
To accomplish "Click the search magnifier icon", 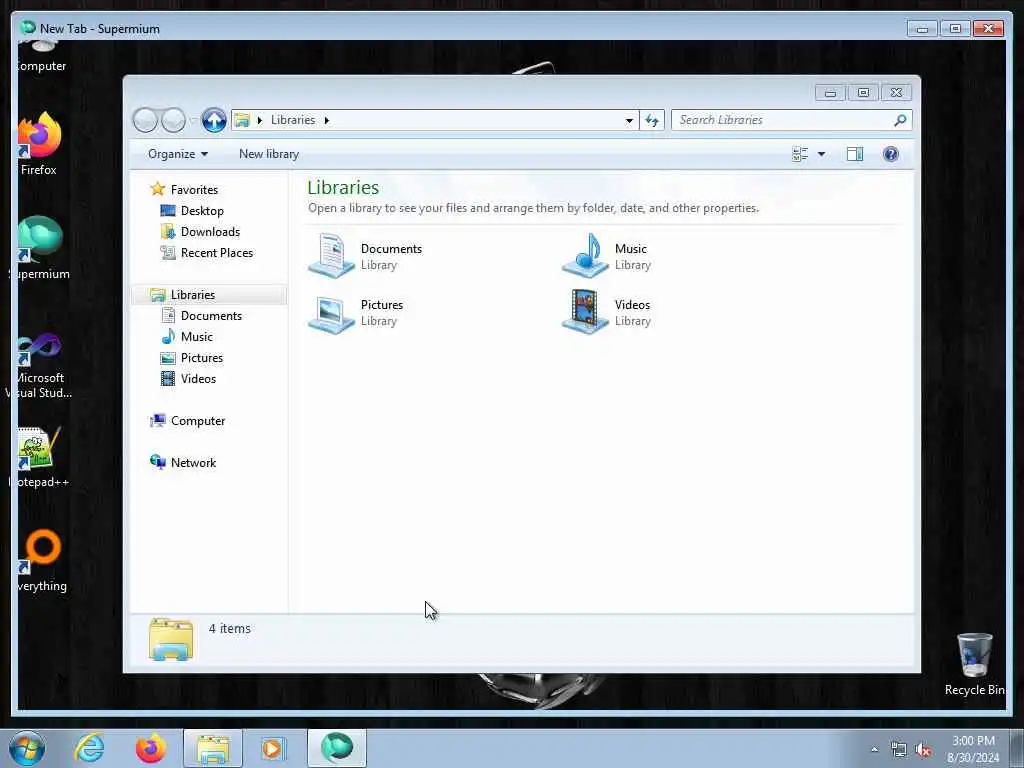I will [900, 120].
